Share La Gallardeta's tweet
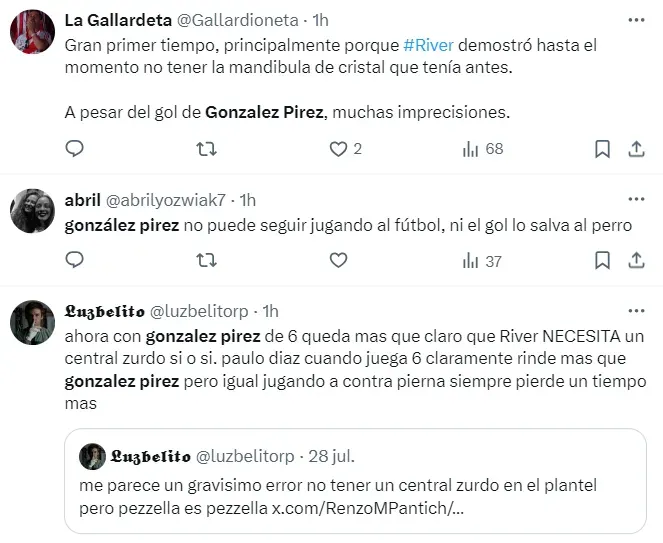Screen dimensions: 663x543 click(636, 149)
